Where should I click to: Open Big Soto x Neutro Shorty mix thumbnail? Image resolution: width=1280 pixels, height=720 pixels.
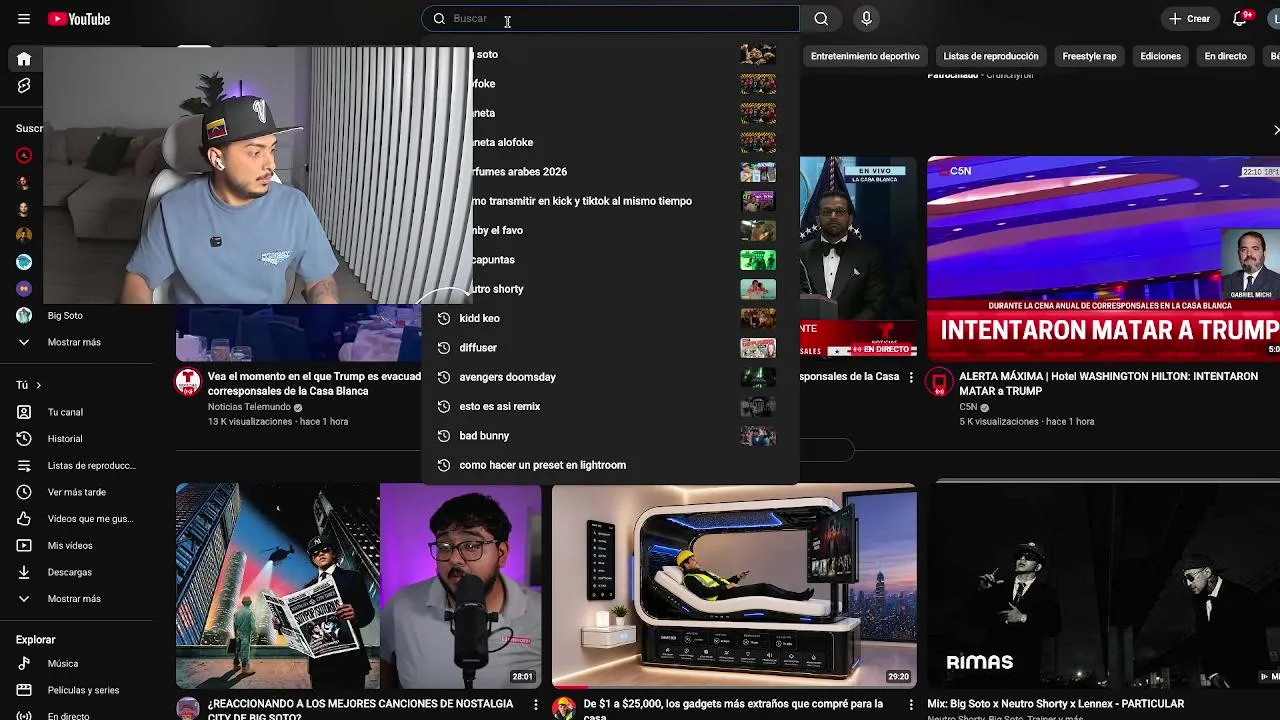(x=1104, y=586)
